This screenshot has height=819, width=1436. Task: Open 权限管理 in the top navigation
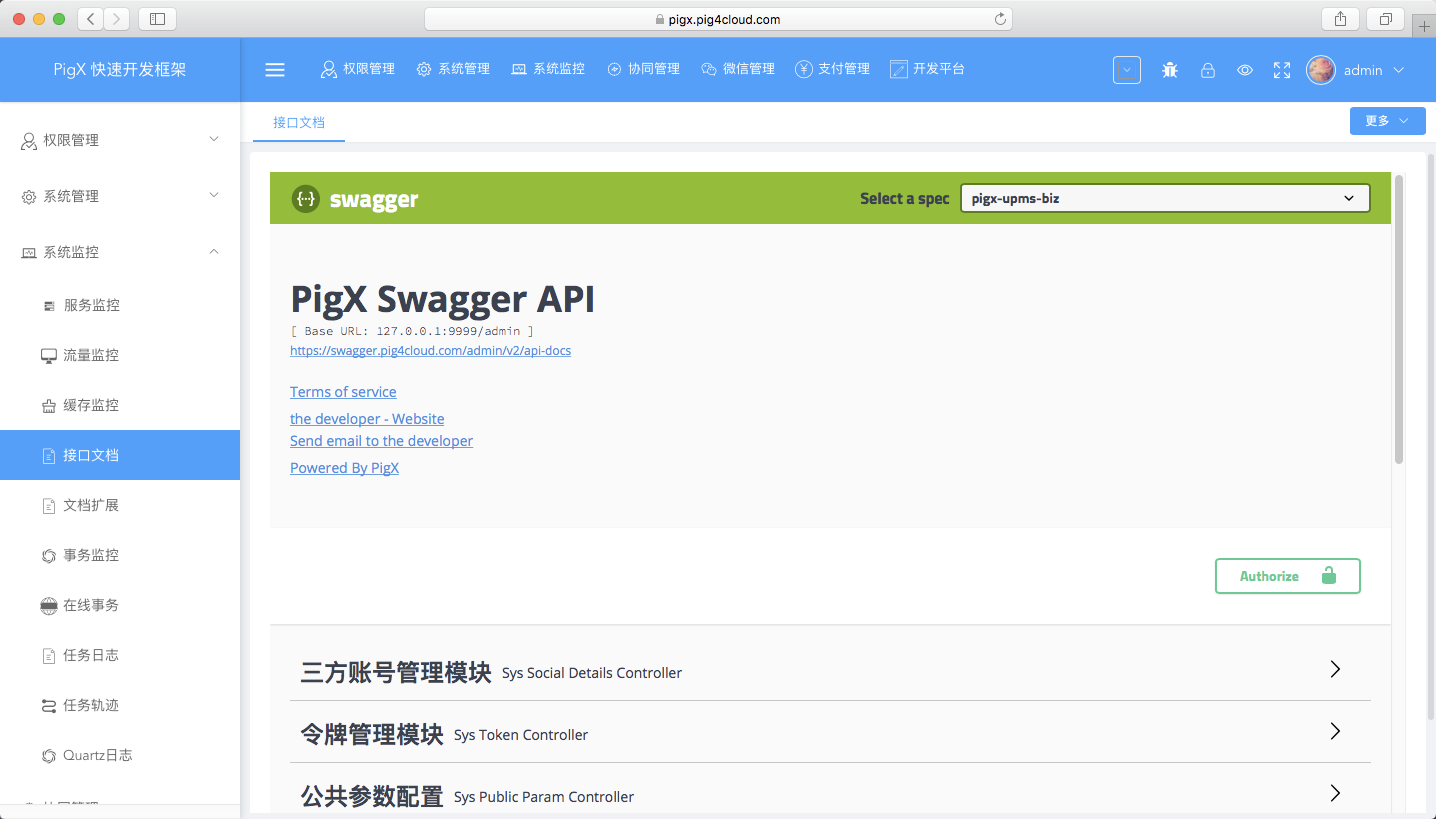[358, 69]
